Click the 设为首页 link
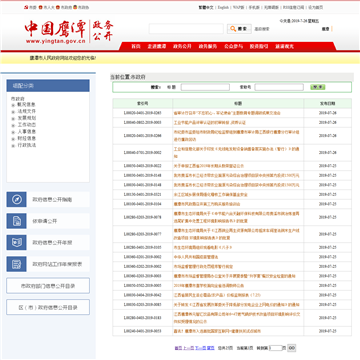This screenshot has width=360, height=360. pyautogui.click(x=316, y=7)
